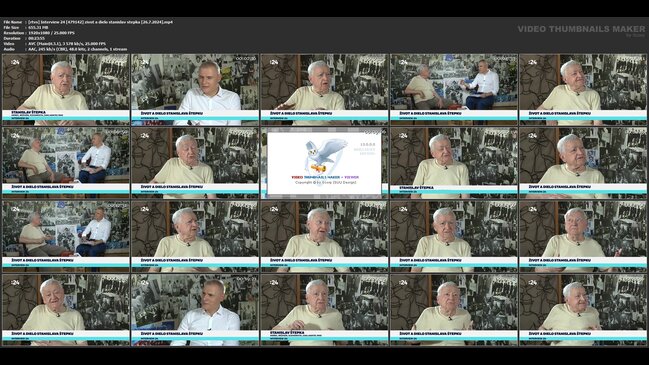Screen dimensions: 649x365
Task: Open the top-row wide shot of both men seated
Action: pos(454,89)
